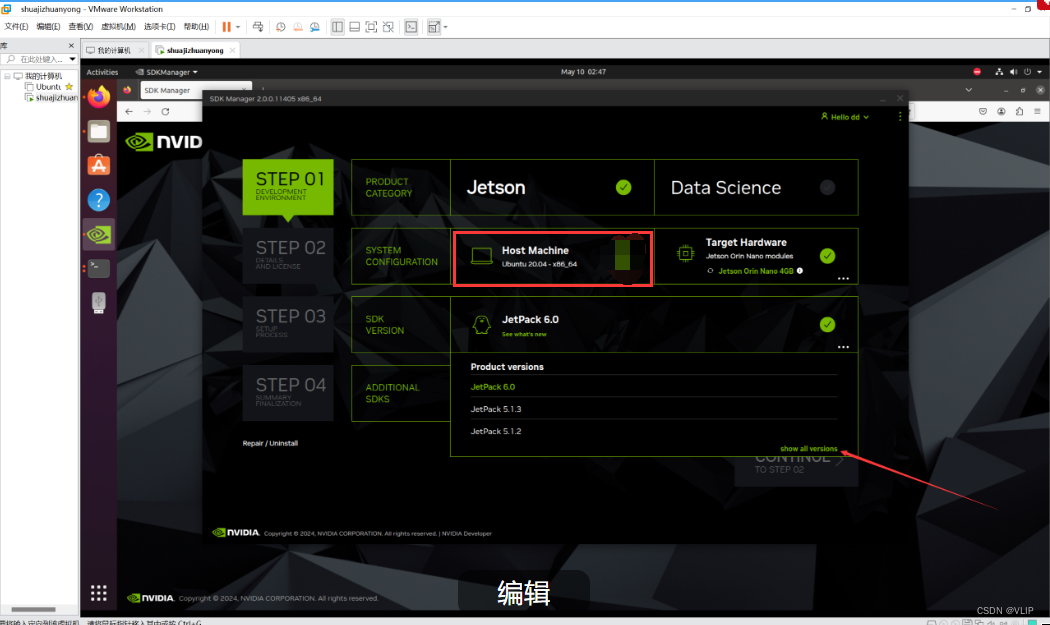Open Firefox extensions icon
Image resolution: width=1050 pixels, height=625 pixels.
(1019, 111)
